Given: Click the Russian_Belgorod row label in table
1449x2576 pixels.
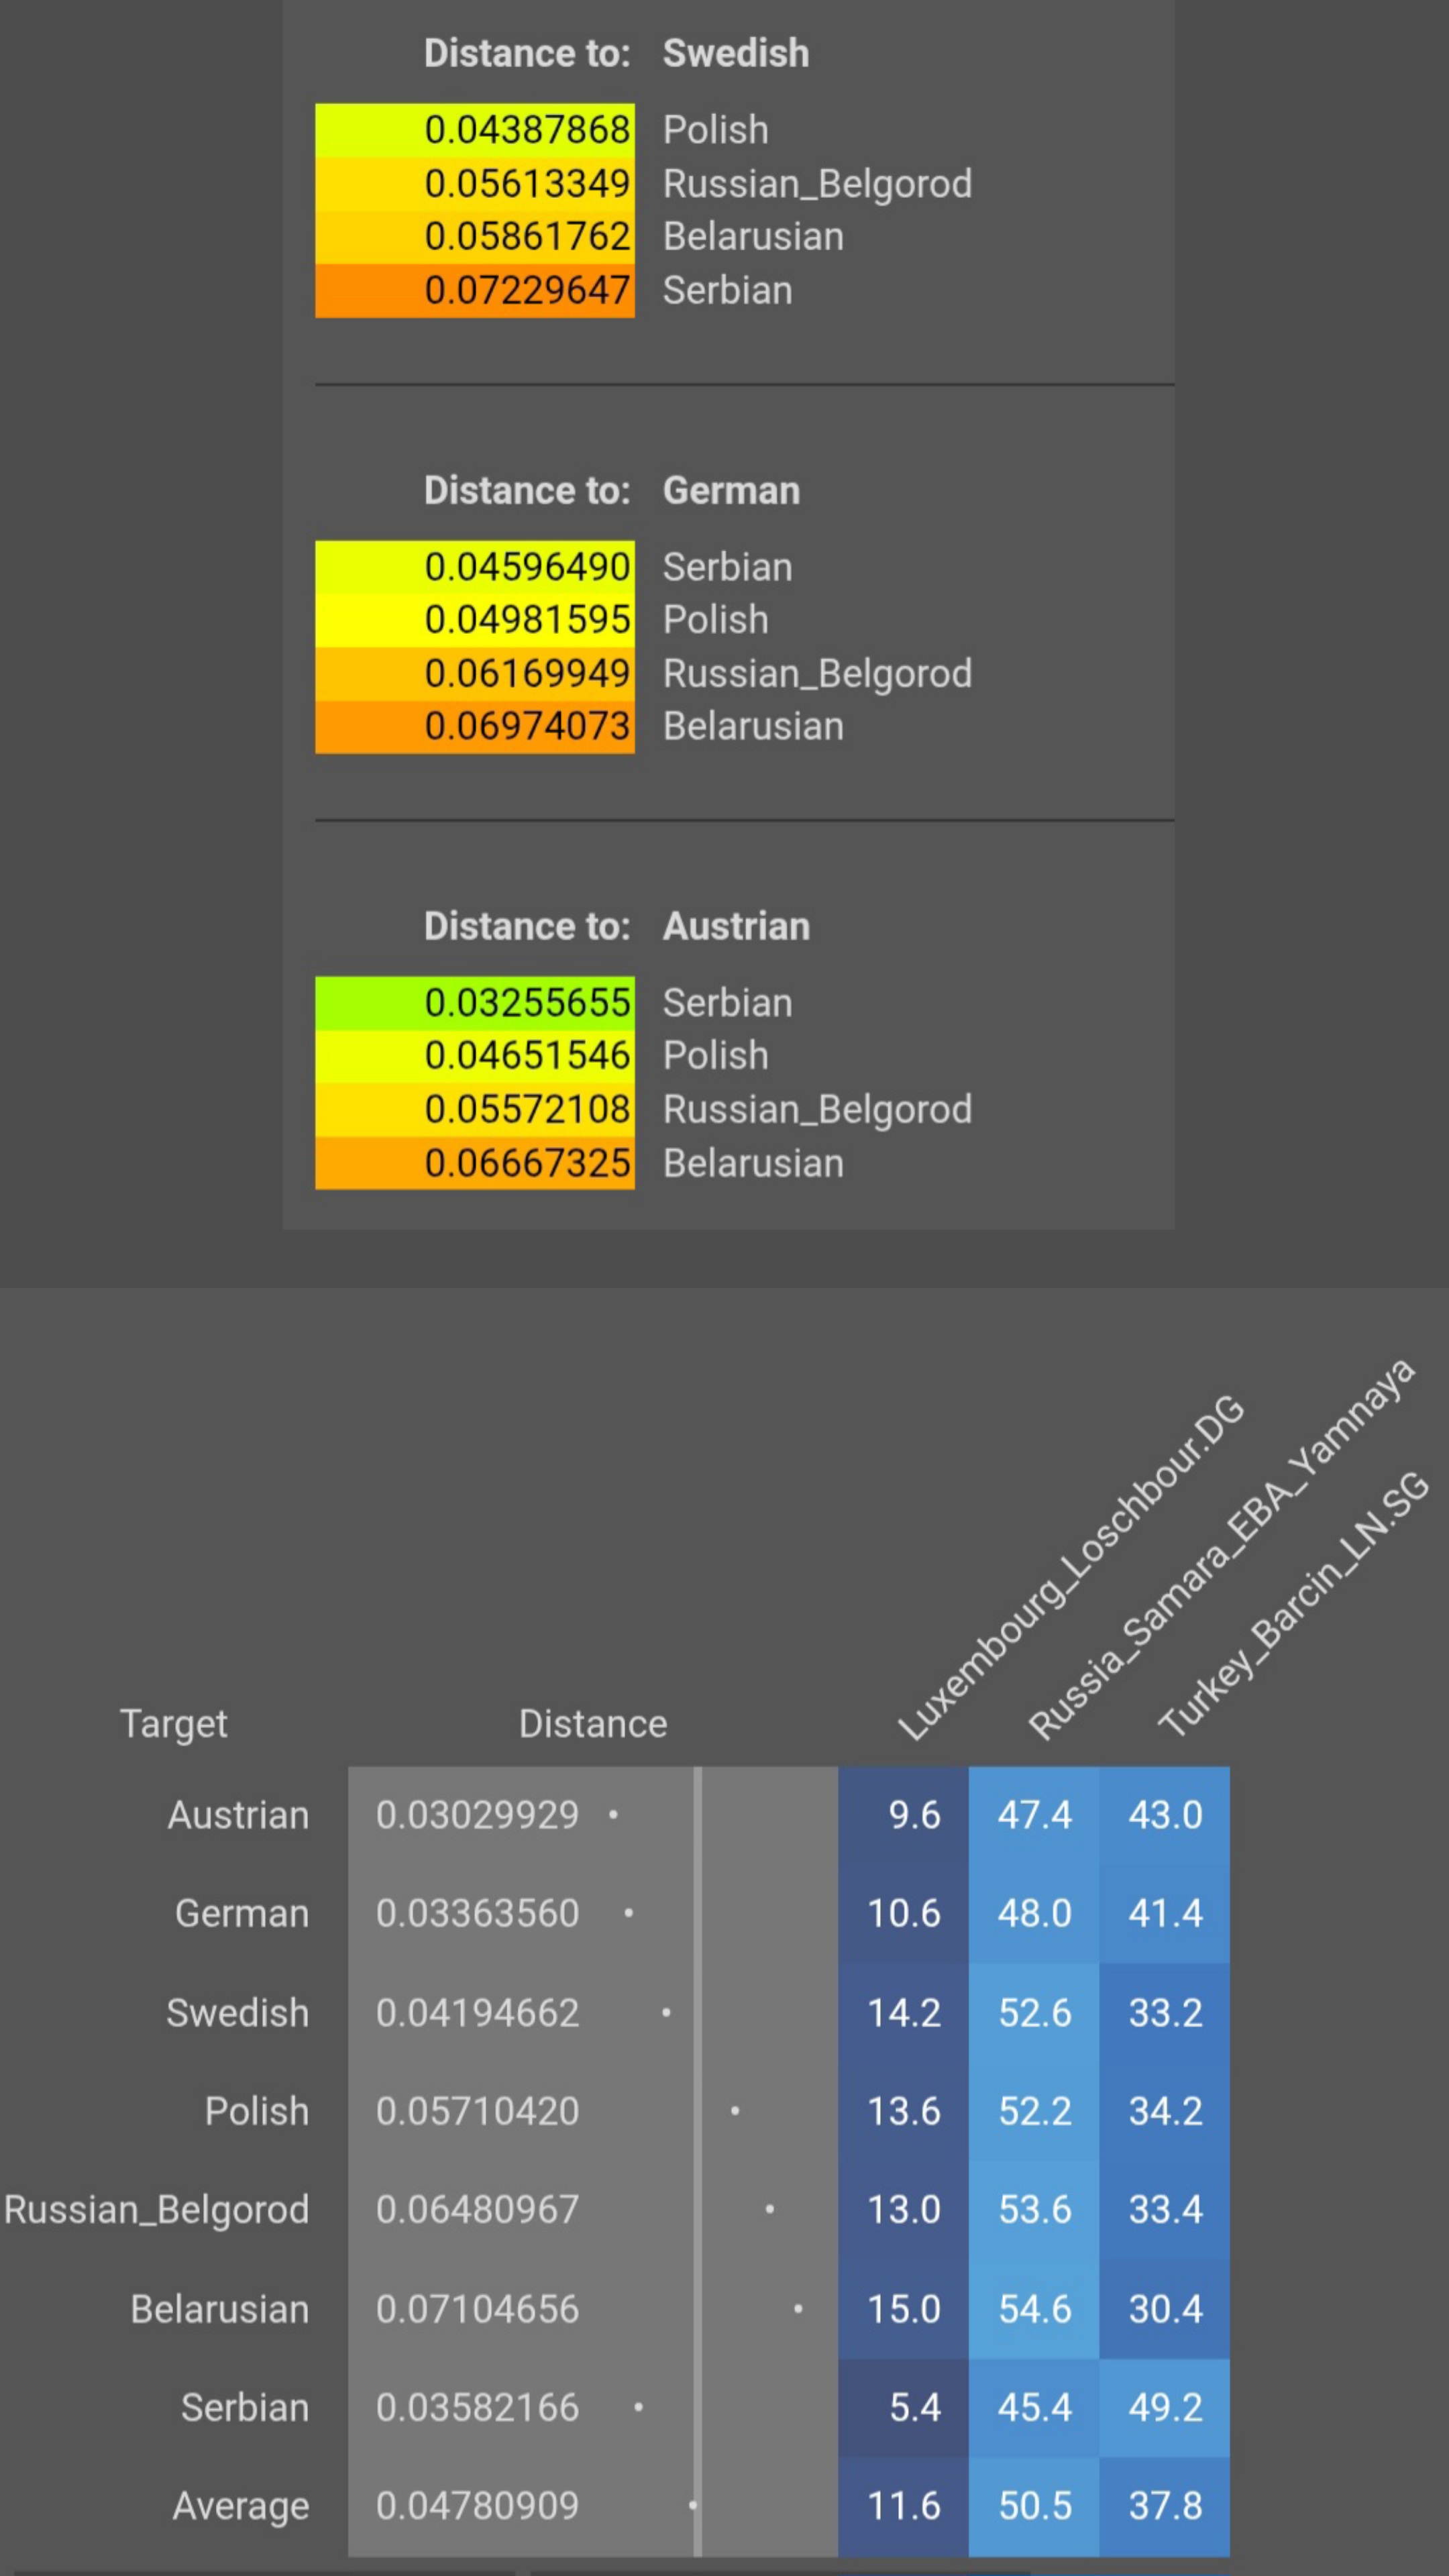Looking at the screenshot, I should tap(156, 2210).
